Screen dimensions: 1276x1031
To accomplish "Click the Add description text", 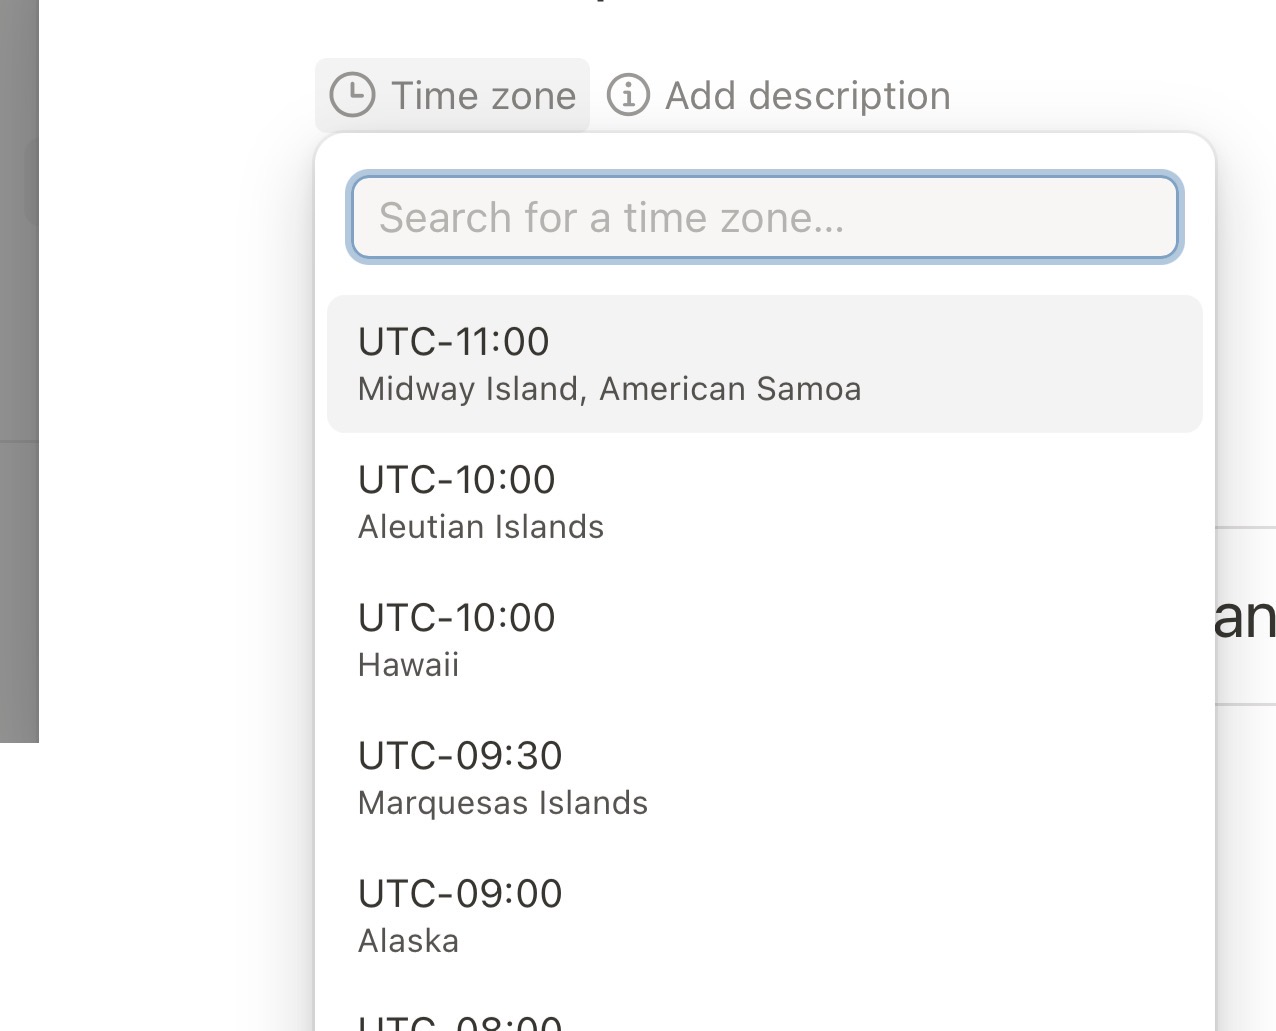I will [807, 96].
